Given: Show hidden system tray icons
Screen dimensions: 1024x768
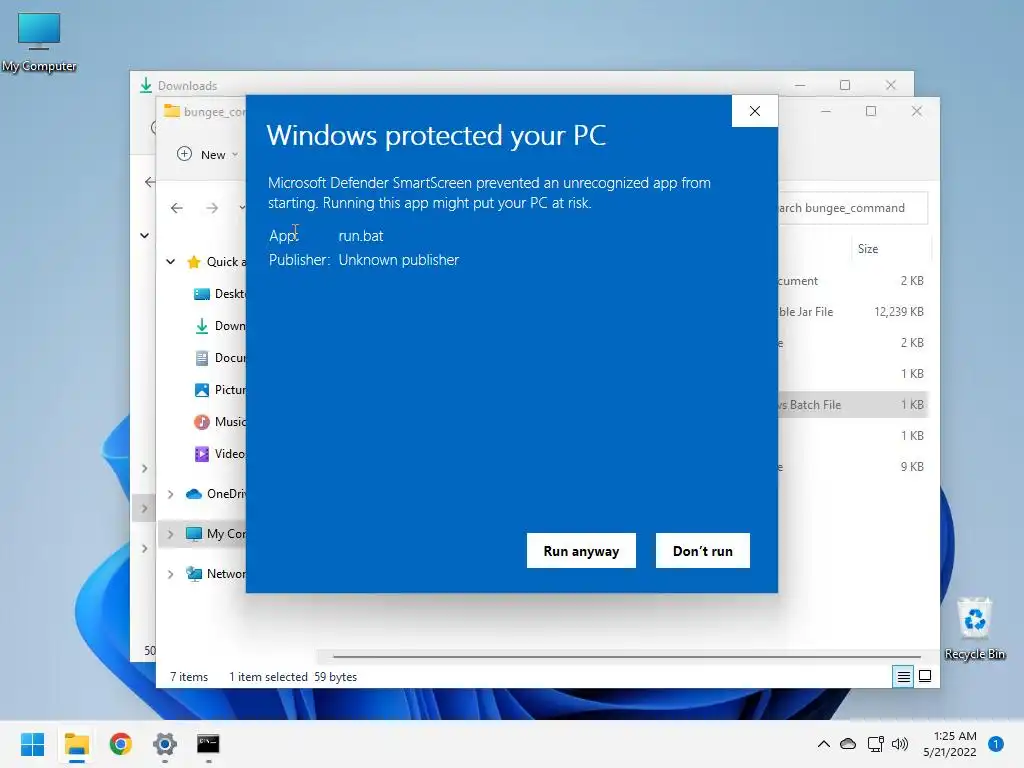Looking at the screenshot, I should tap(824, 744).
